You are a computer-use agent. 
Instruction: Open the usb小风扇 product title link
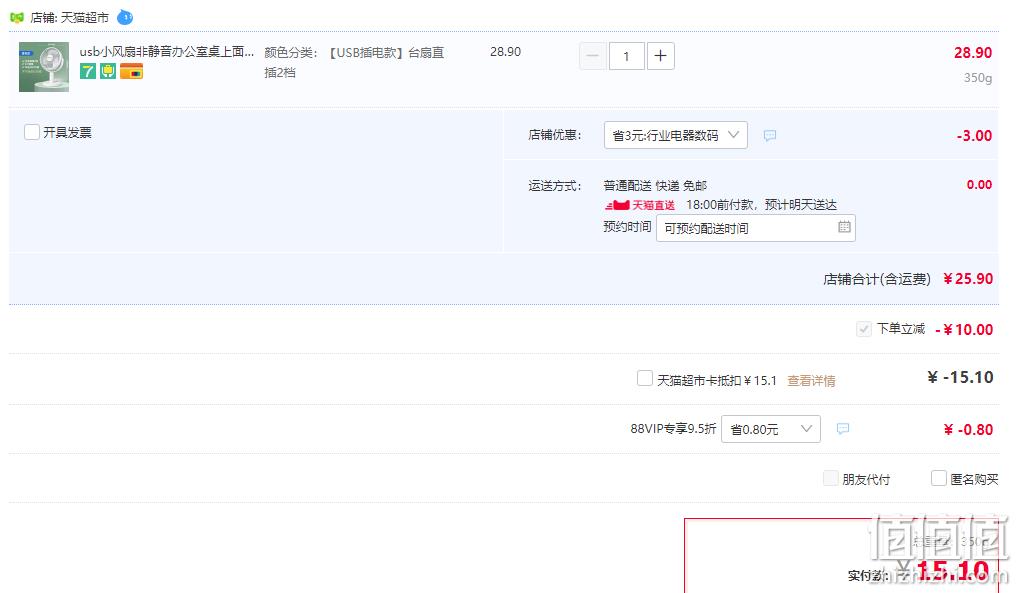[167, 51]
